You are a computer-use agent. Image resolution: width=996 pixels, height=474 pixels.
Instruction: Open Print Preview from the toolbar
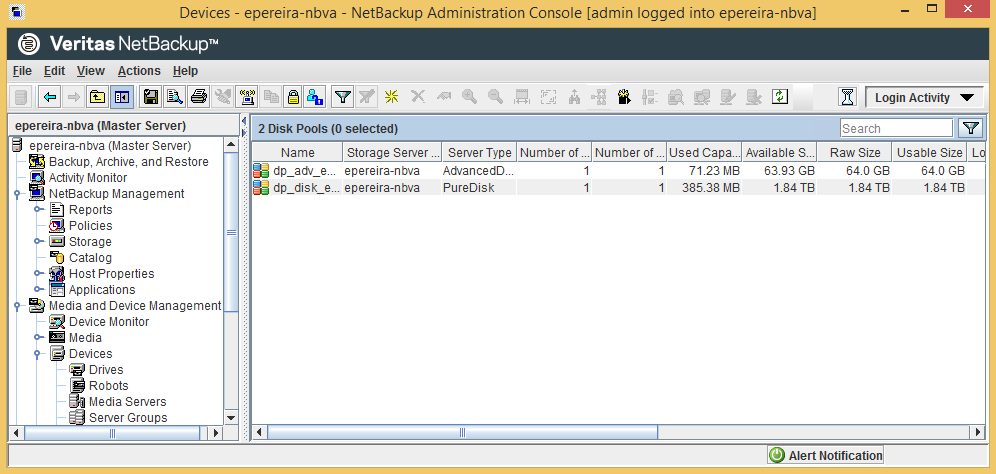tap(174, 97)
